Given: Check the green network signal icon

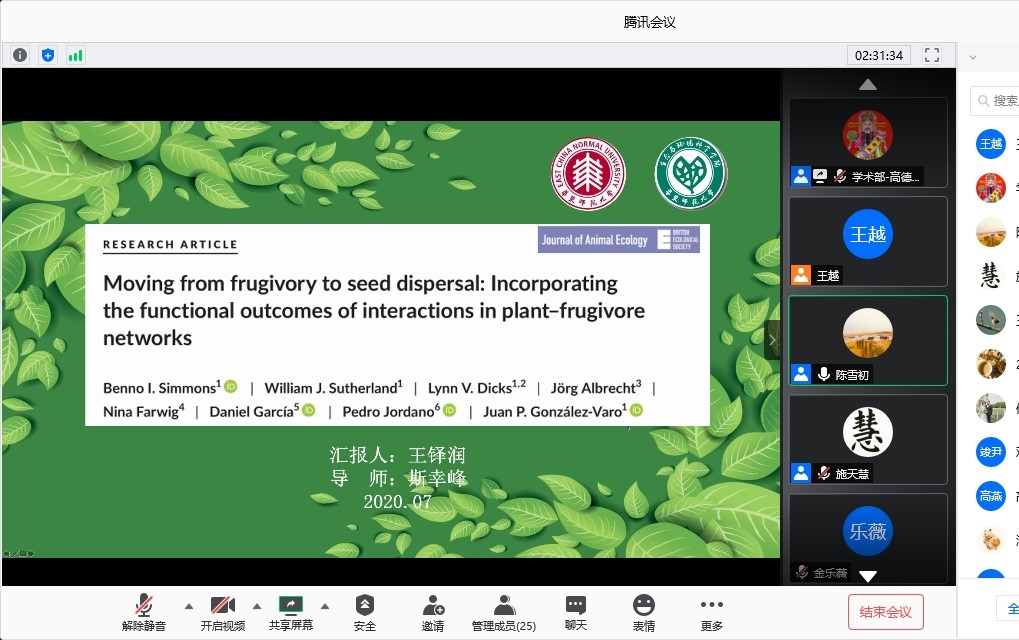Looking at the screenshot, I should (76, 55).
